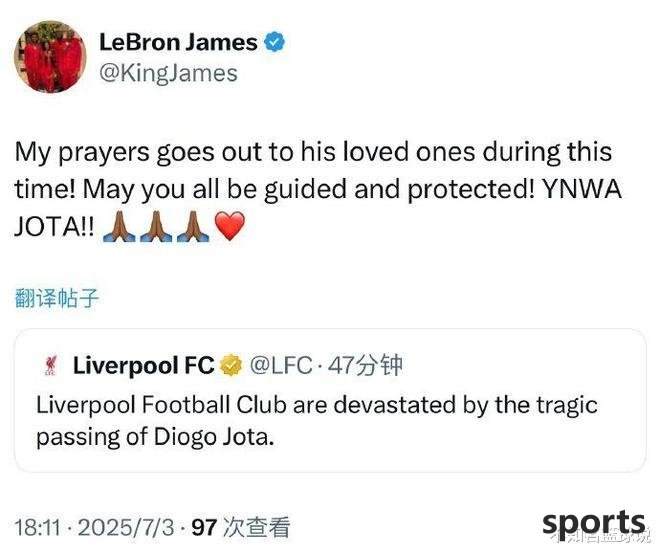Click the blue verified badge beside LeBron James
660x554 pixels.
[274, 42]
